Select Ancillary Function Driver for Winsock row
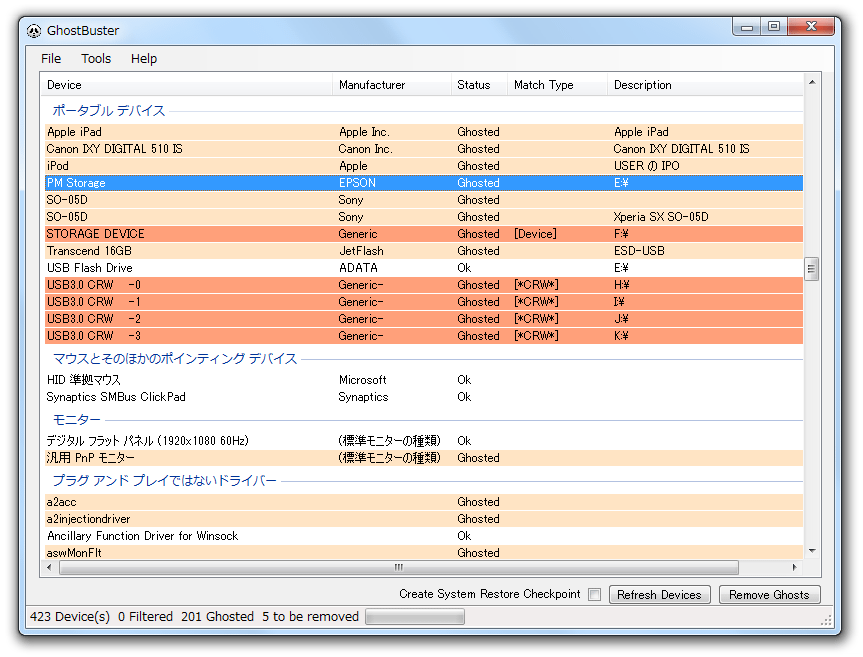 coord(423,536)
